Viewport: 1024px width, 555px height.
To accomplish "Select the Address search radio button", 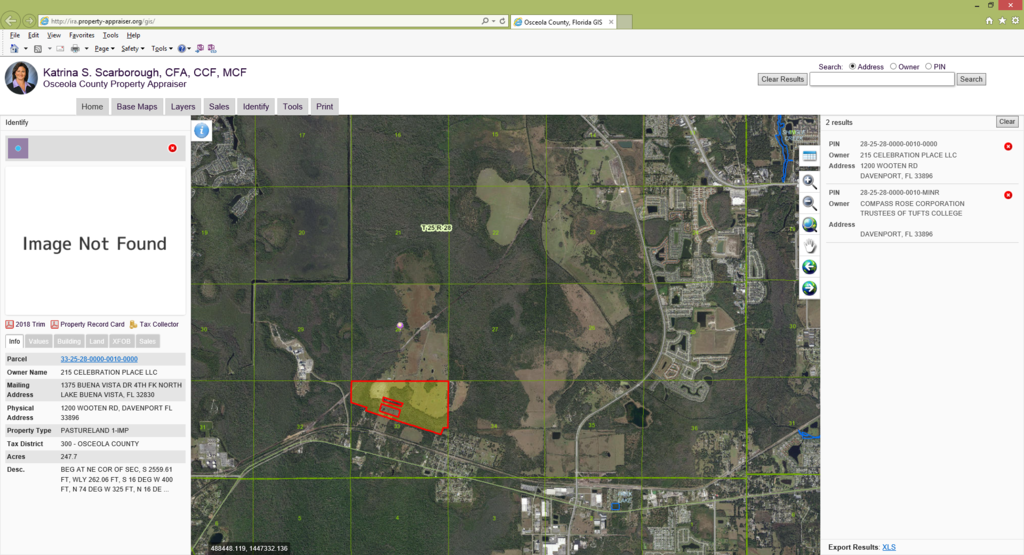I will [x=853, y=67].
